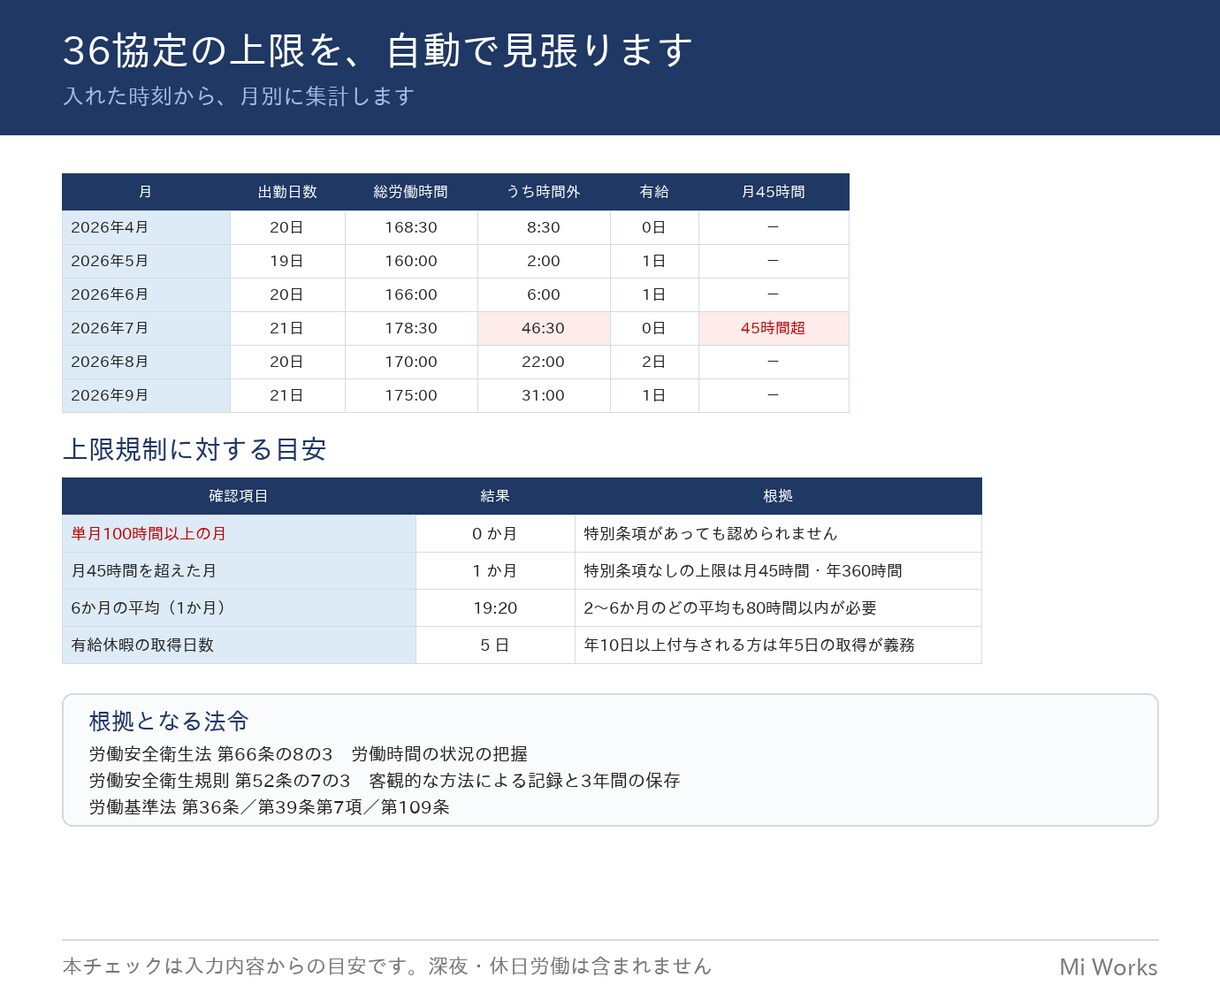The height and width of the screenshot is (1008, 1220).
Task: Select the 確認項目 column header
Action: 239,496
